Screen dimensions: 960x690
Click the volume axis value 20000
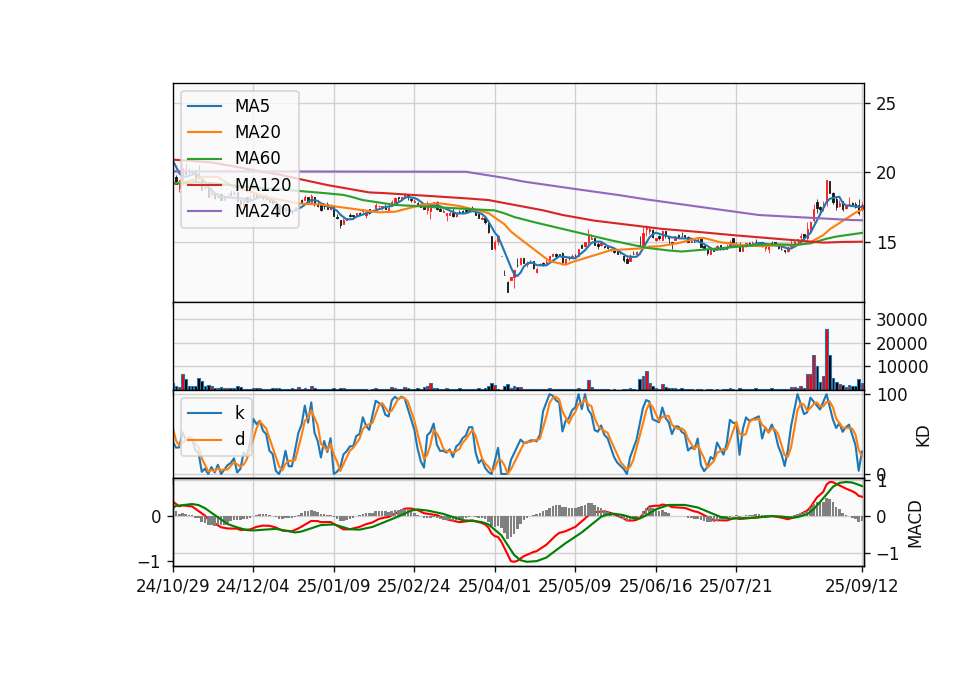click(902, 344)
